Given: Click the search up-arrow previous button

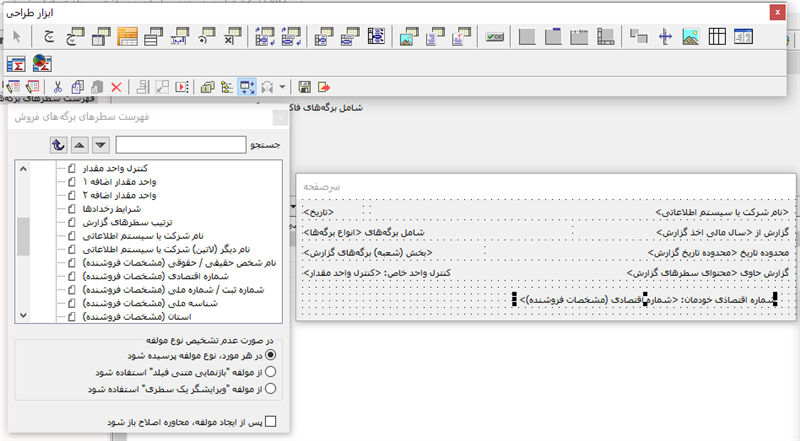Looking at the screenshot, I should click(x=82, y=146).
